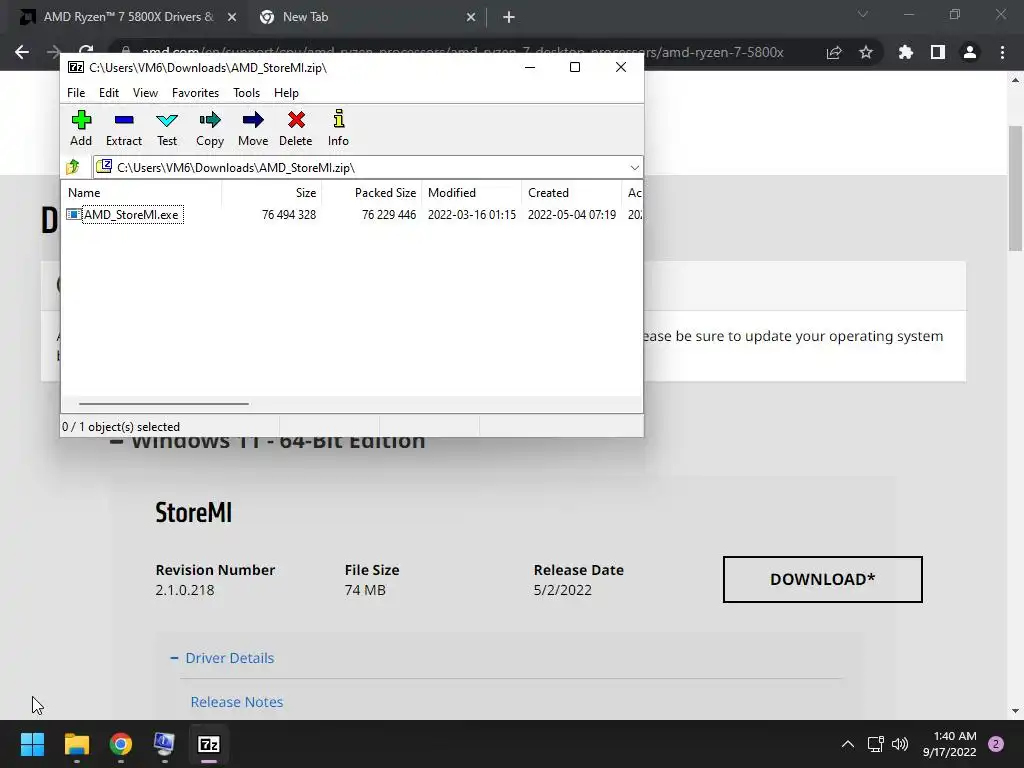
Task: Click the packed size 76 229 446
Action: [x=389, y=215]
